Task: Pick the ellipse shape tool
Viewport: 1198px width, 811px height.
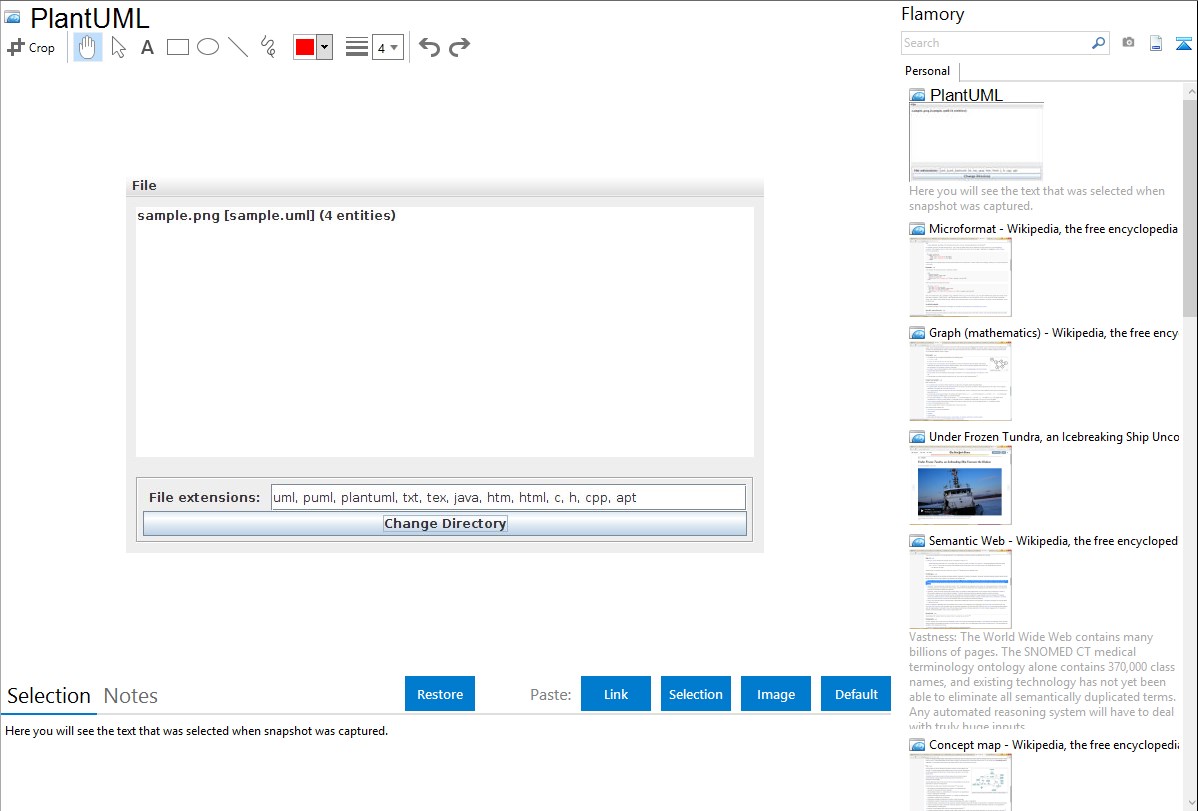Action: coord(208,47)
